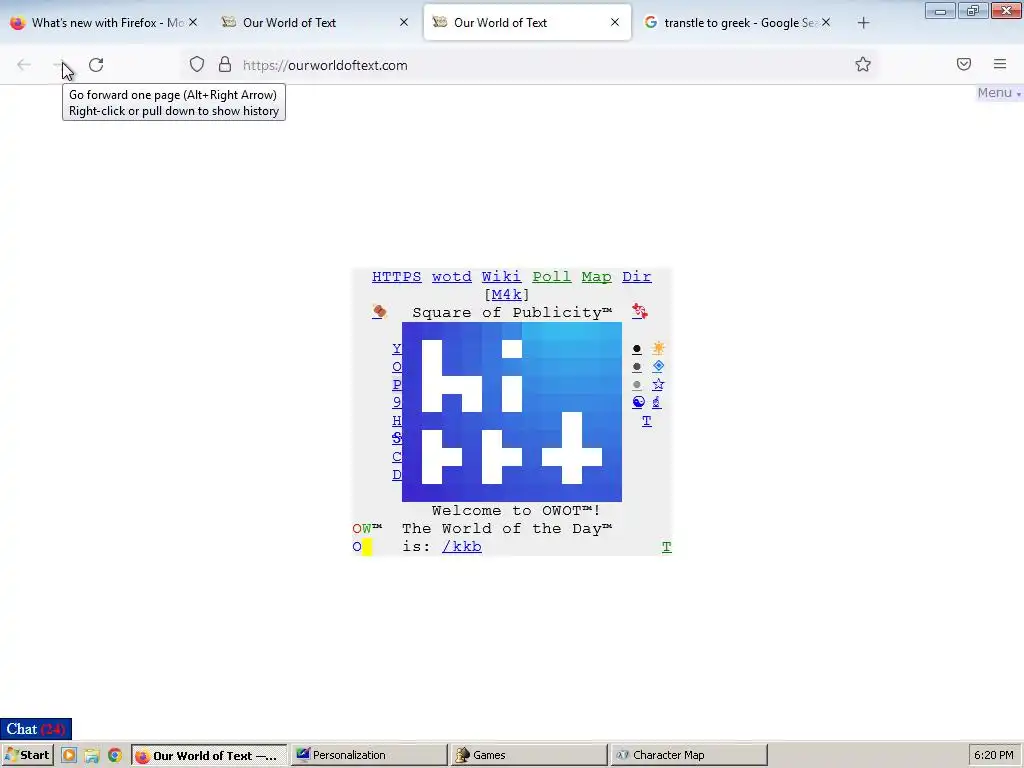Open the Games taskbar window

529,755
